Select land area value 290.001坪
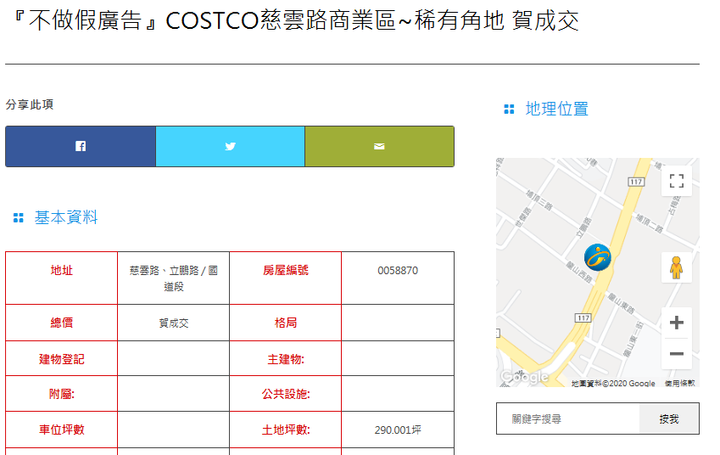This screenshot has width=720, height=455. coord(398,430)
